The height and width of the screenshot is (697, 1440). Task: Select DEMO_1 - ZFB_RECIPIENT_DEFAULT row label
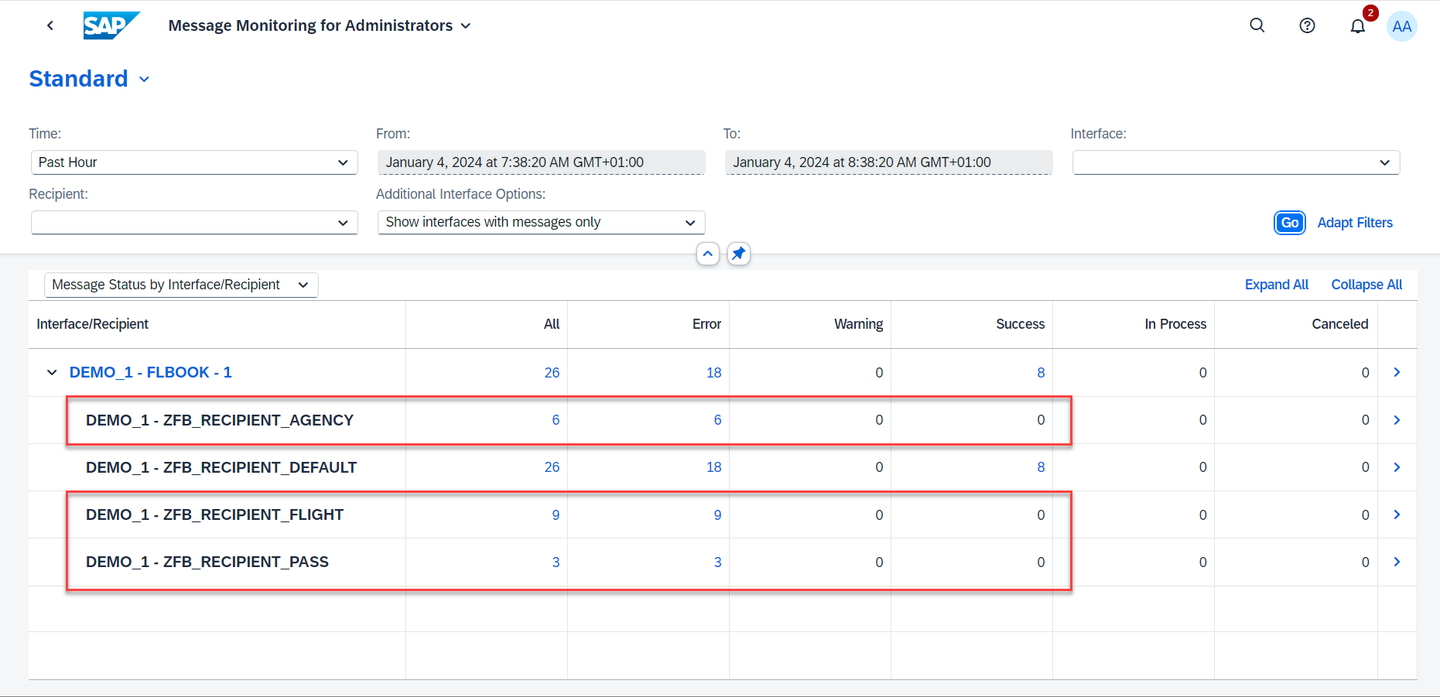coord(221,467)
